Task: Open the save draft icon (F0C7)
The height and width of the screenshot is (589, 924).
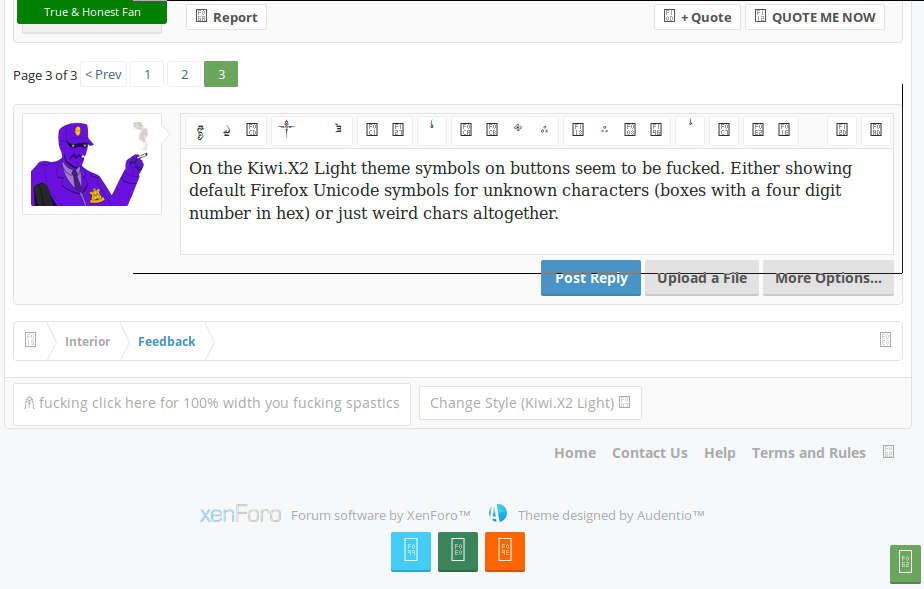Action: (x=724, y=130)
